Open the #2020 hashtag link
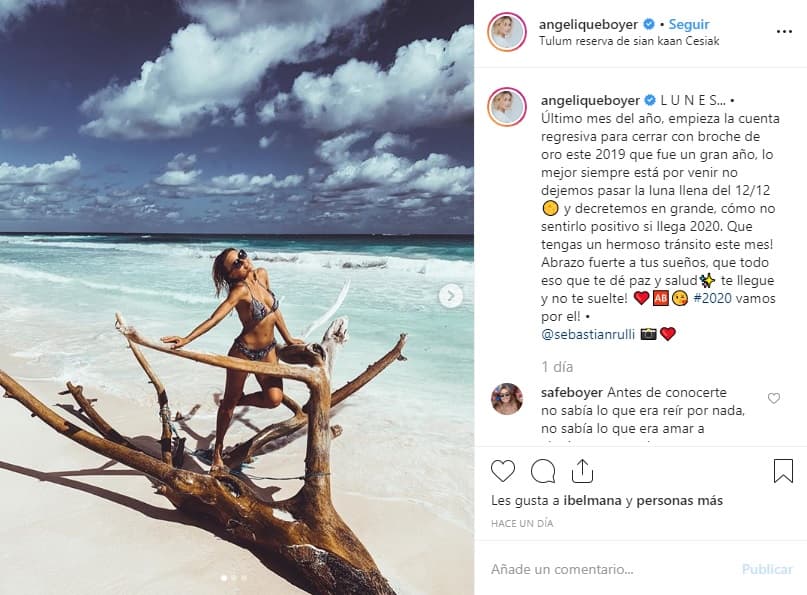Image resolution: width=807 pixels, height=595 pixels. tap(709, 298)
